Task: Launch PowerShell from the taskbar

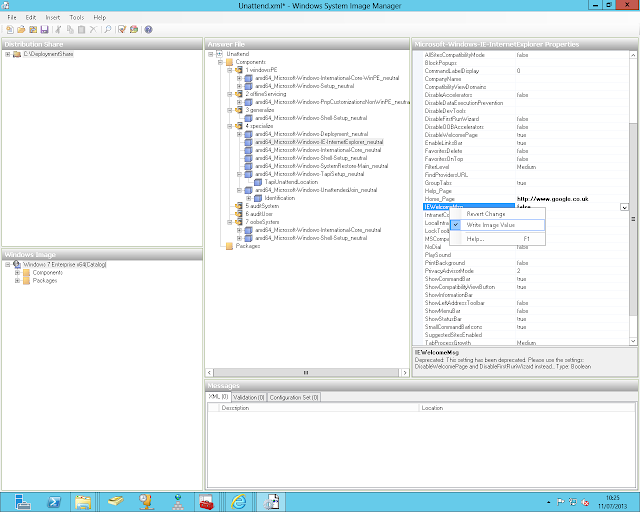Action: tap(53, 502)
